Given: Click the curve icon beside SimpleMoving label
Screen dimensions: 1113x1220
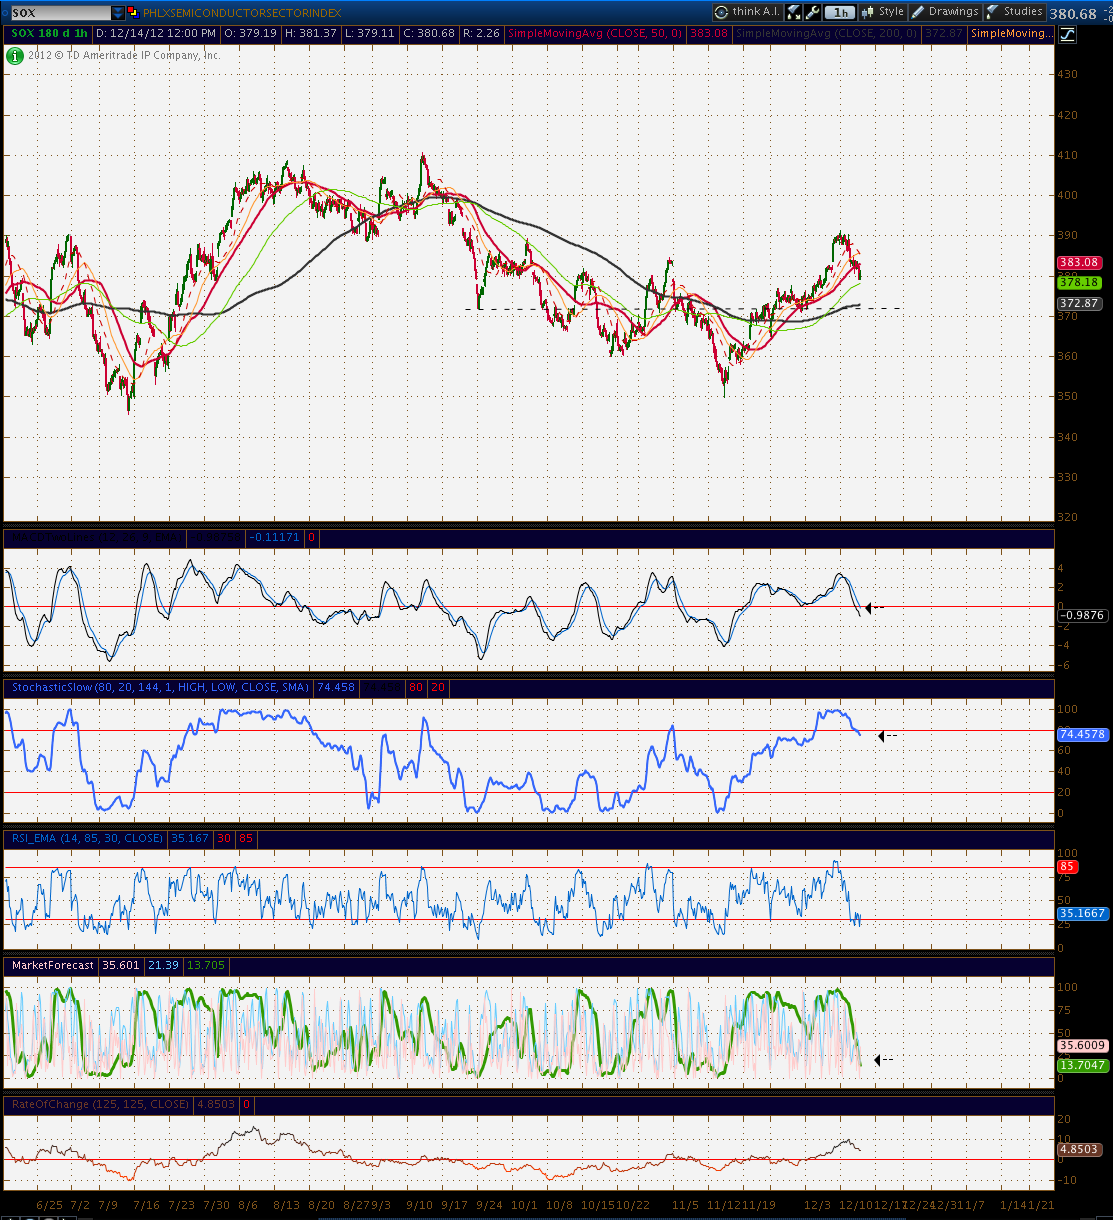Looking at the screenshot, I should coord(1067,34).
